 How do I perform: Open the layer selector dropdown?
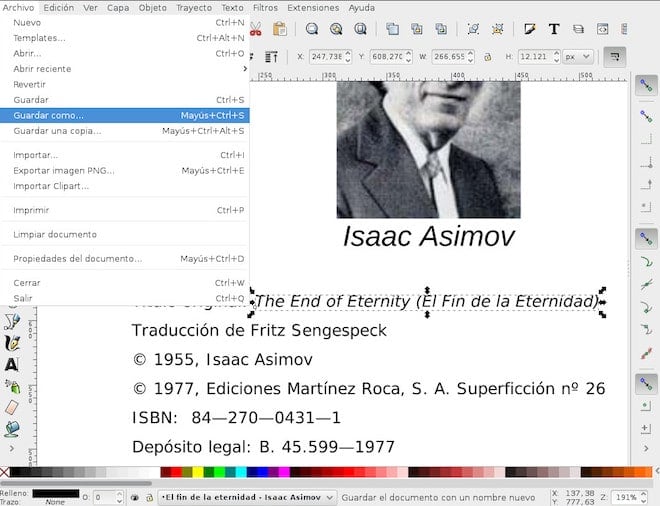pyautogui.click(x=247, y=498)
